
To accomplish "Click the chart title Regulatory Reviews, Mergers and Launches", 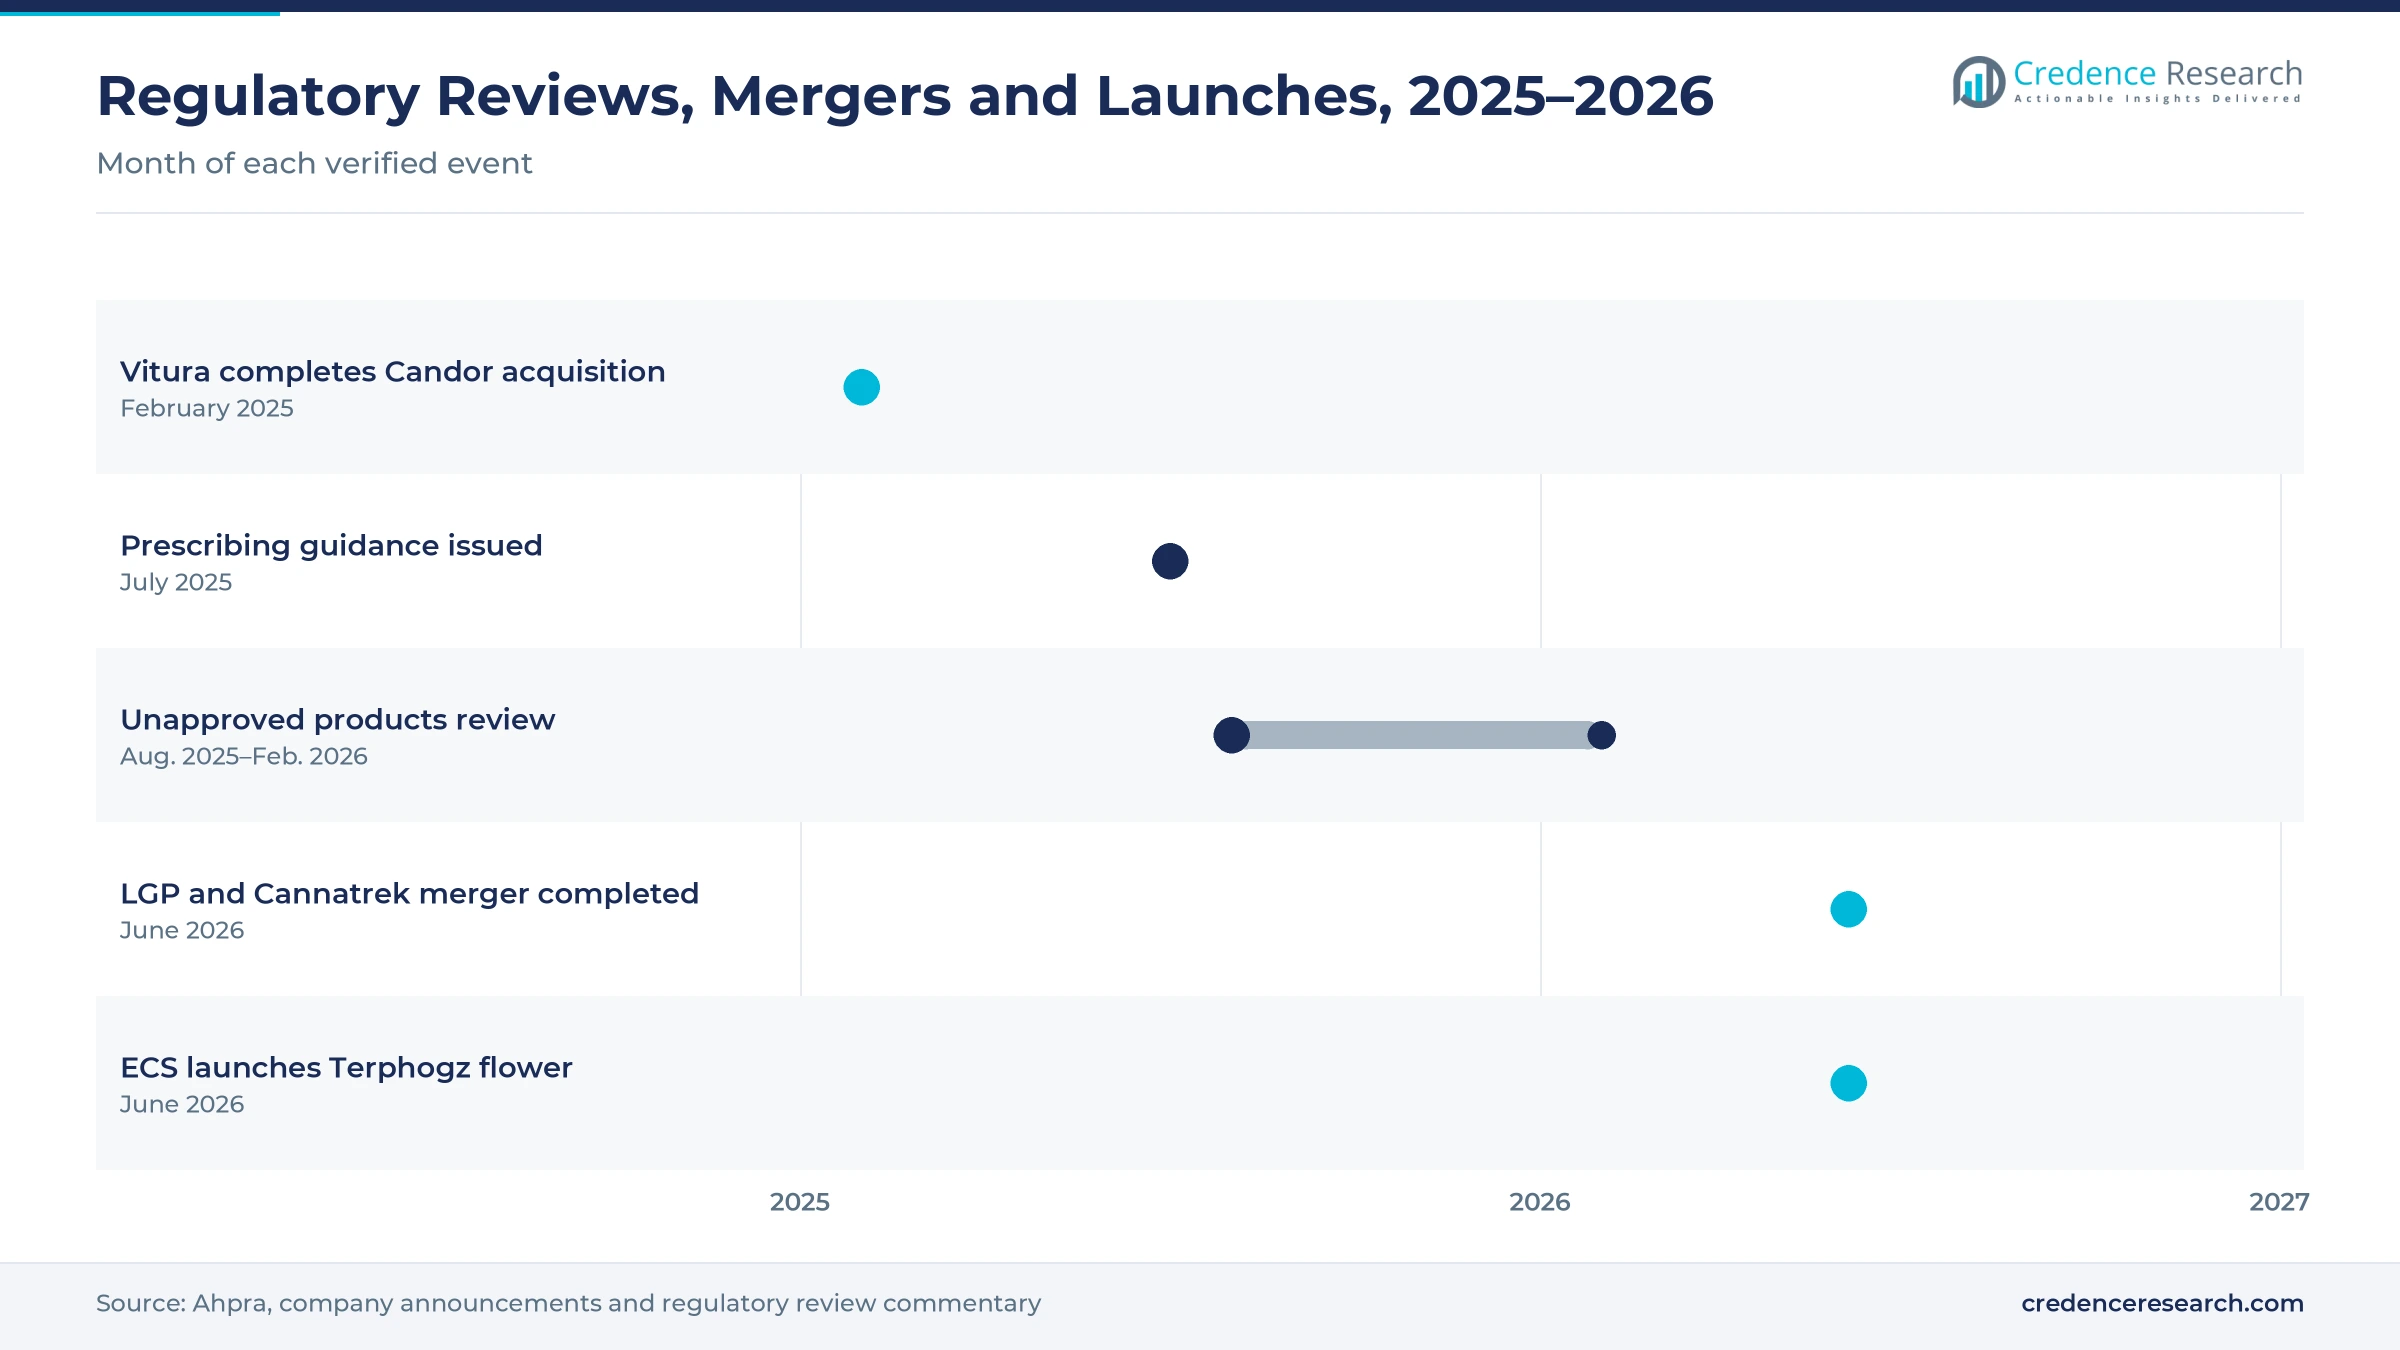I will point(905,96).
